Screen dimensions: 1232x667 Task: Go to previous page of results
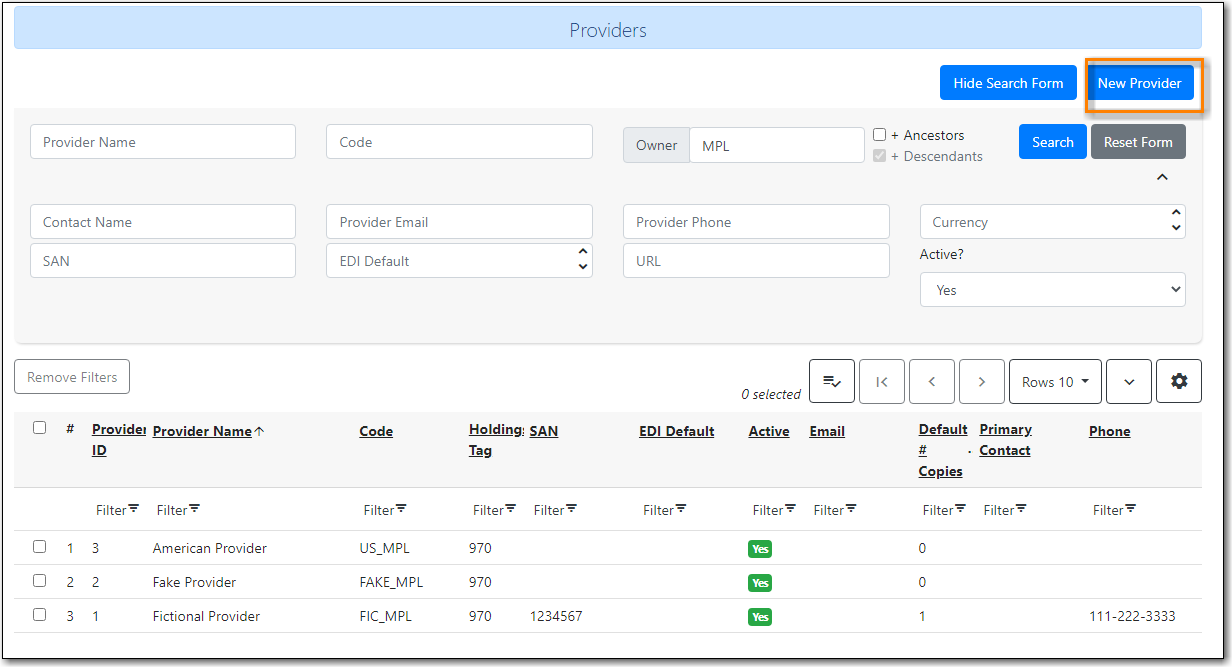pyautogui.click(x=931, y=381)
